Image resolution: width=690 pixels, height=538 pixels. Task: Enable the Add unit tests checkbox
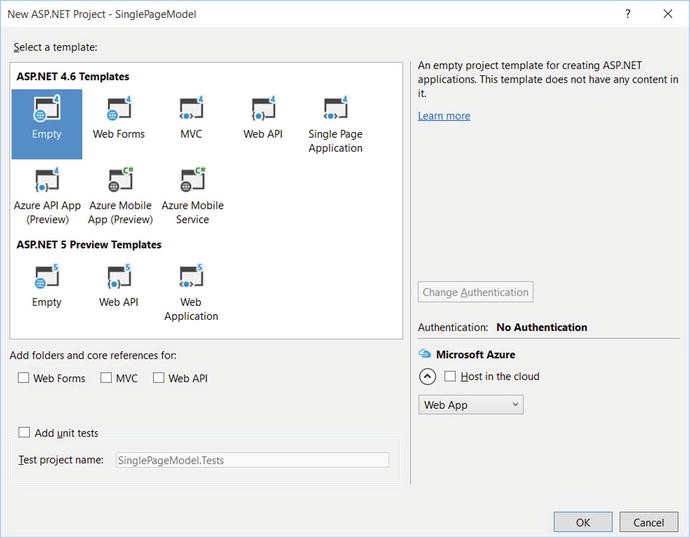pos(24,432)
